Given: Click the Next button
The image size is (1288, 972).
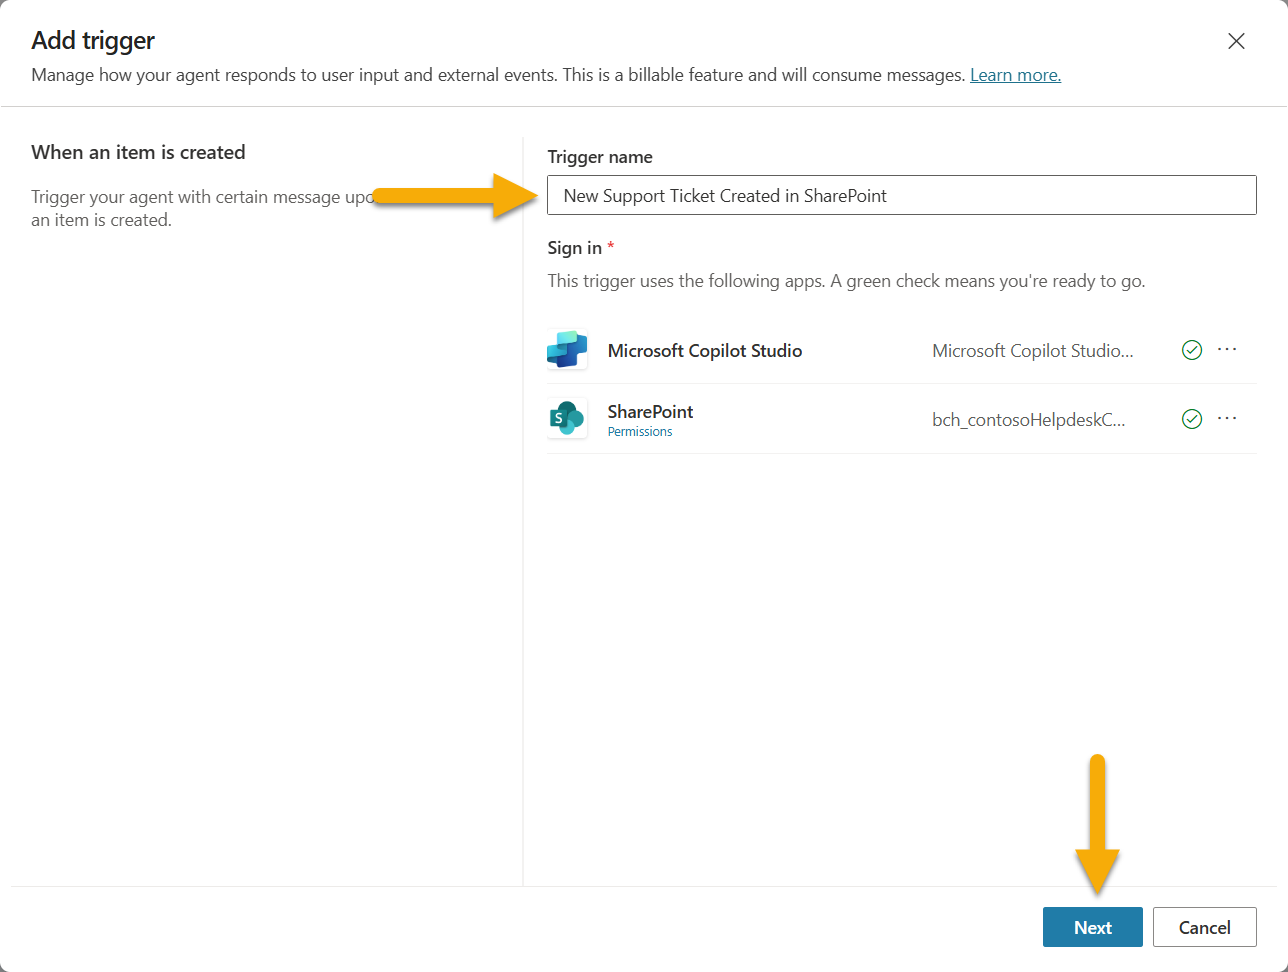Looking at the screenshot, I should (x=1092, y=926).
